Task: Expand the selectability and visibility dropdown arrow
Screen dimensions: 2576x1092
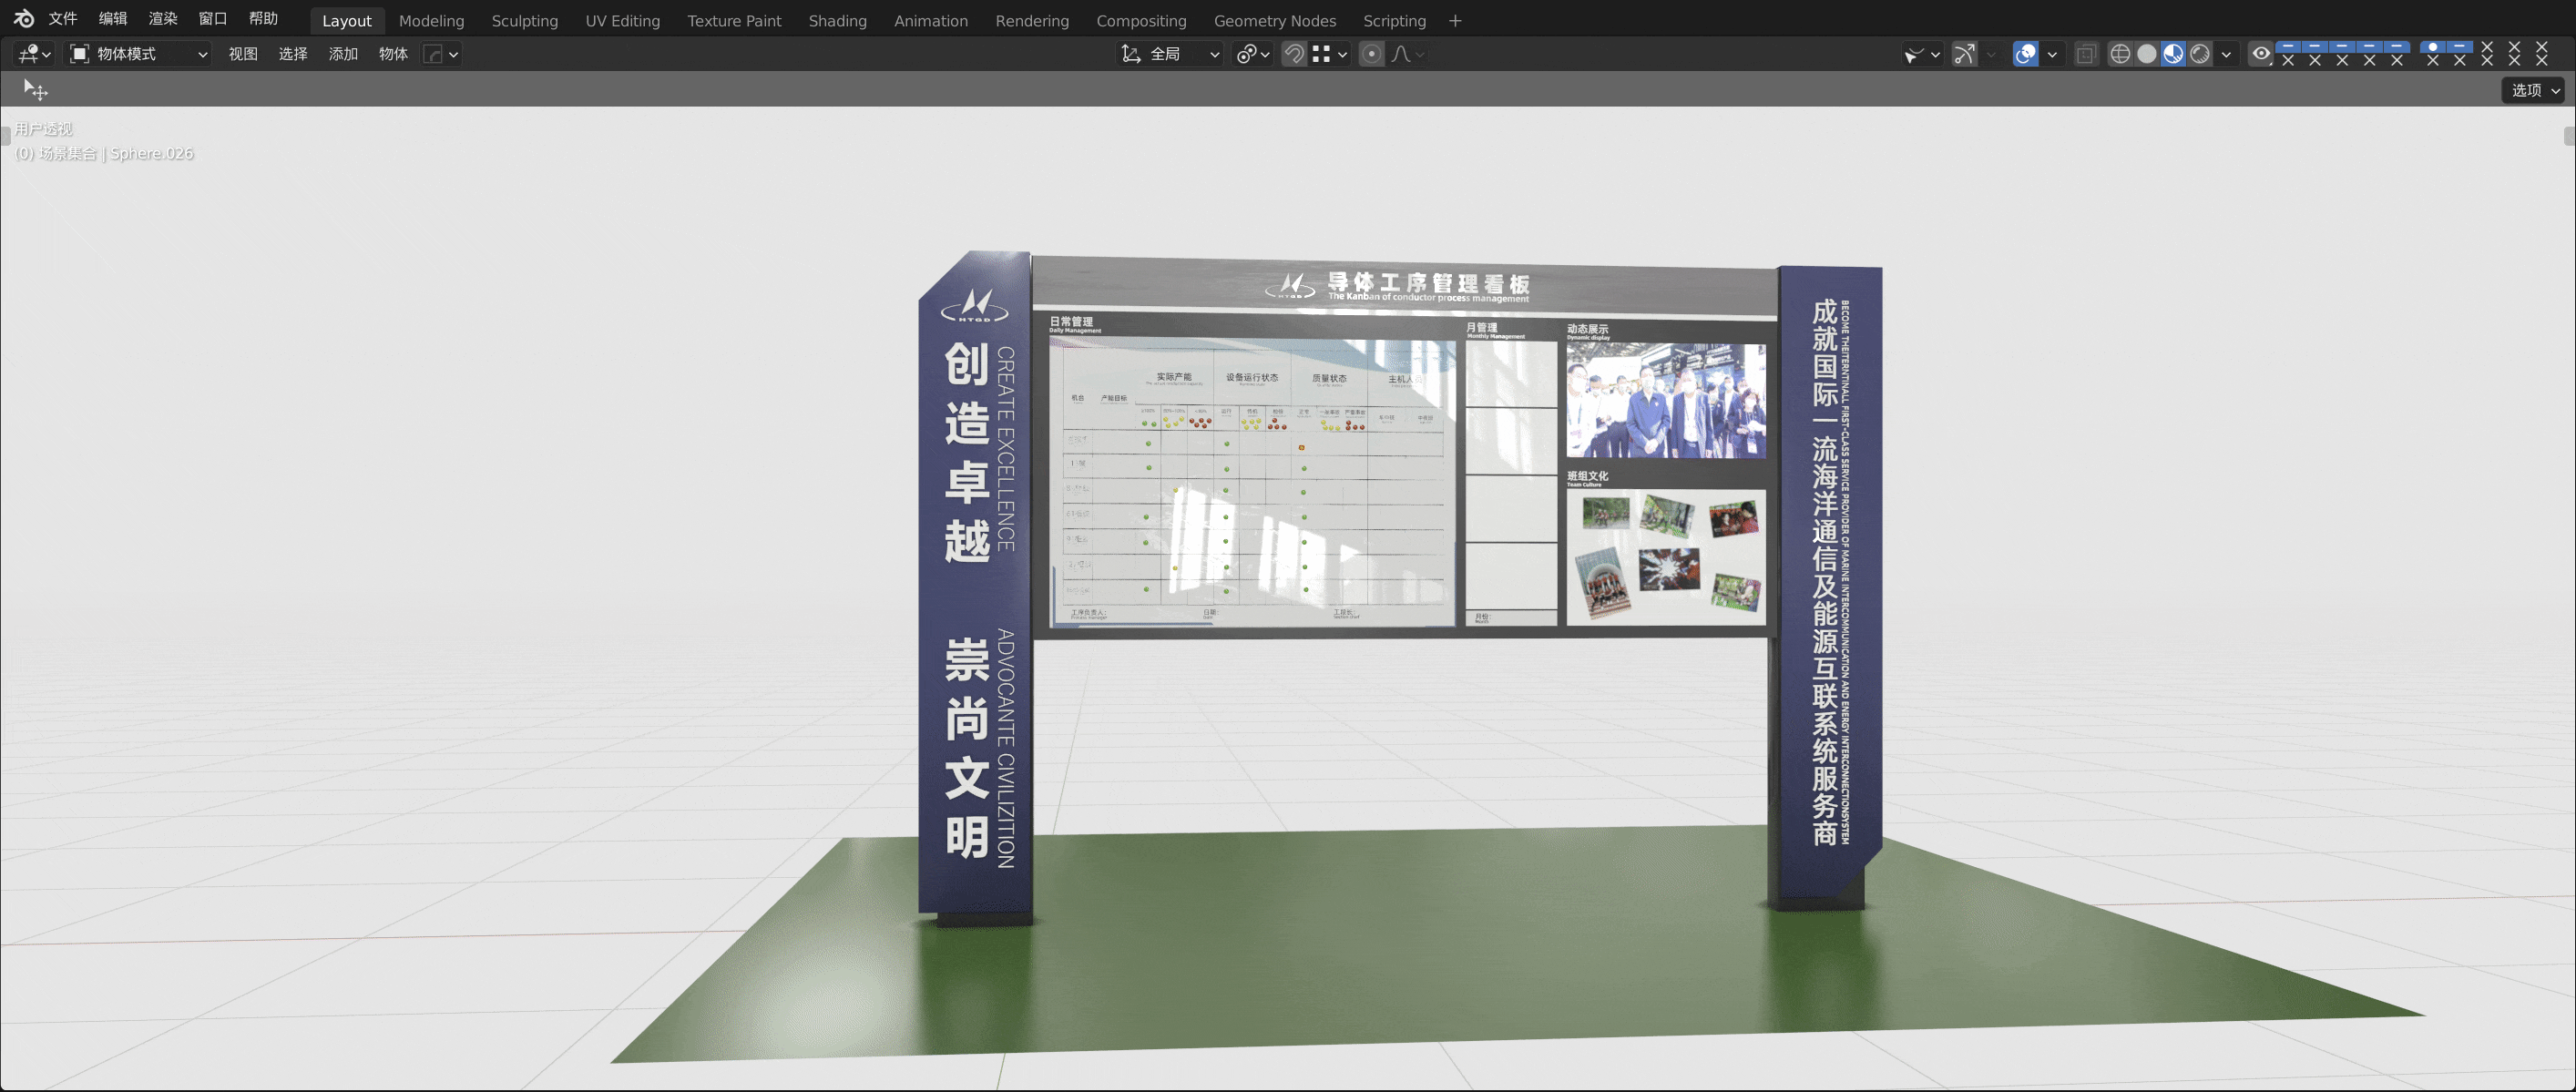Action: tap(1935, 54)
